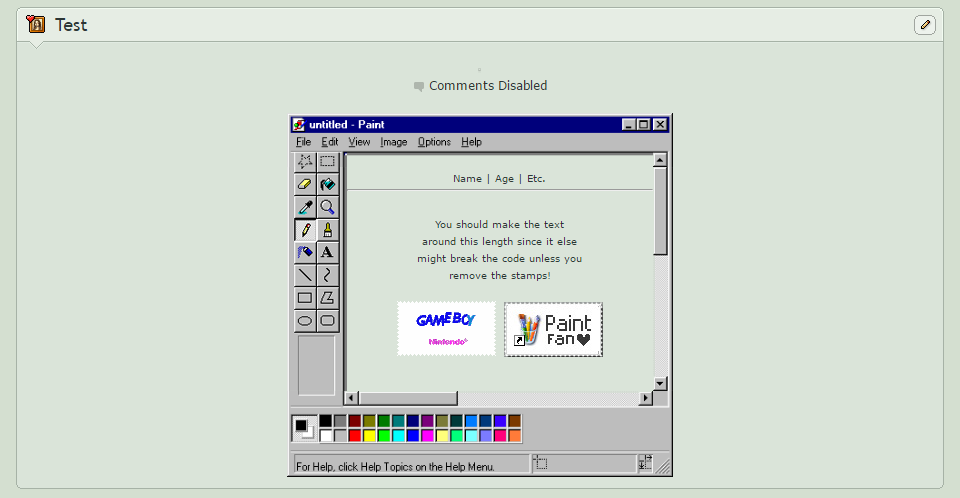960x498 pixels.
Task: Click the horizontal scrollbar left arrow
Action: 351,398
